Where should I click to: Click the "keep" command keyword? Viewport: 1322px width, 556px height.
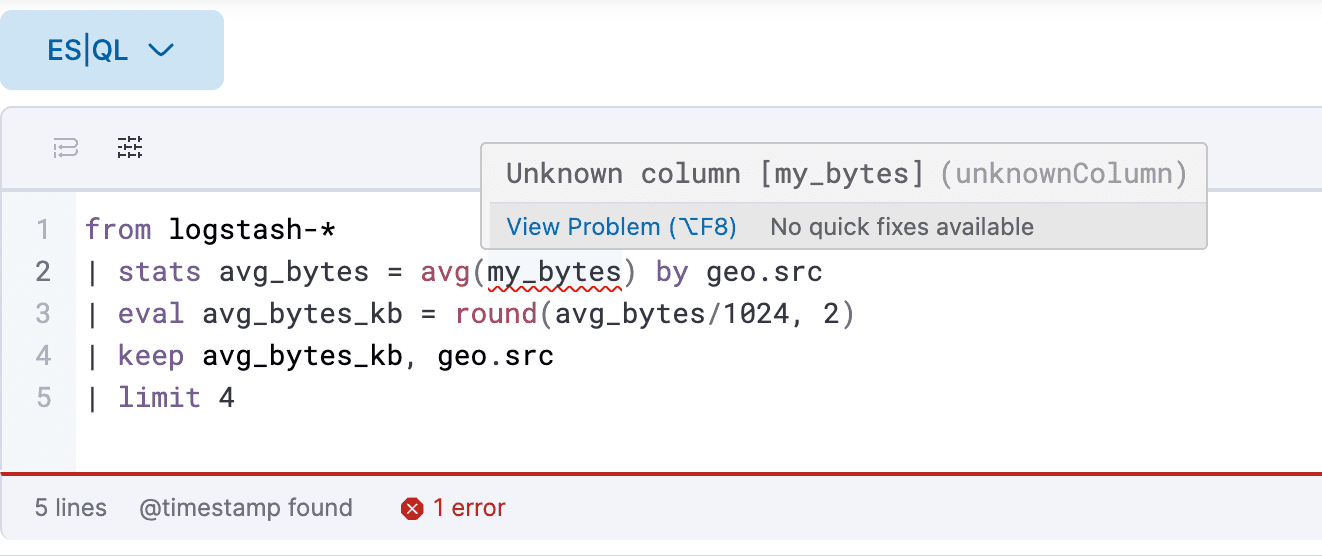(x=151, y=356)
